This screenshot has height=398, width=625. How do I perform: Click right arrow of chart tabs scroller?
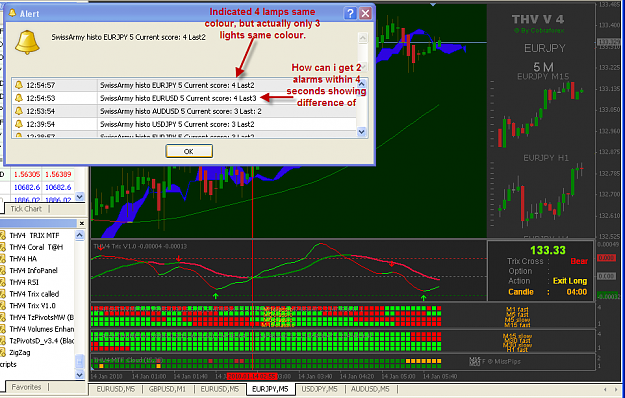pos(617,389)
